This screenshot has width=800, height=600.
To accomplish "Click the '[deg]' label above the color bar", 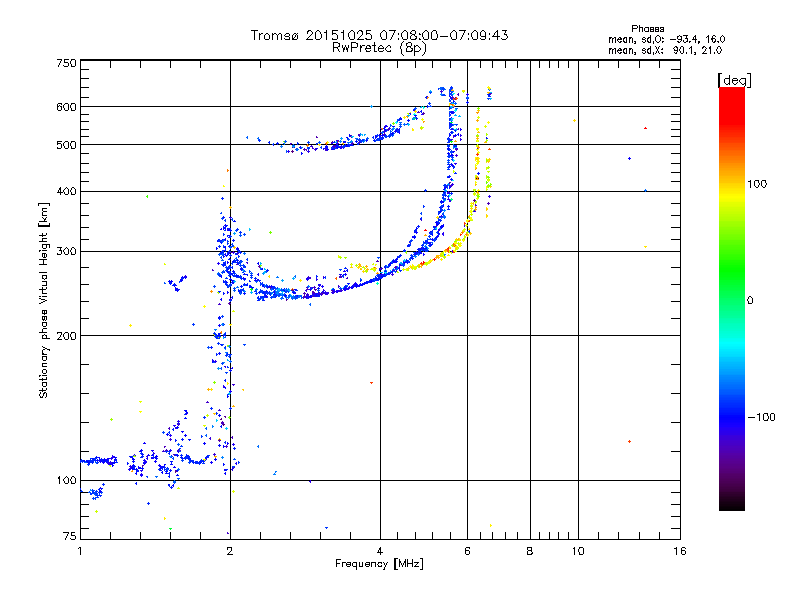I will [734, 80].
